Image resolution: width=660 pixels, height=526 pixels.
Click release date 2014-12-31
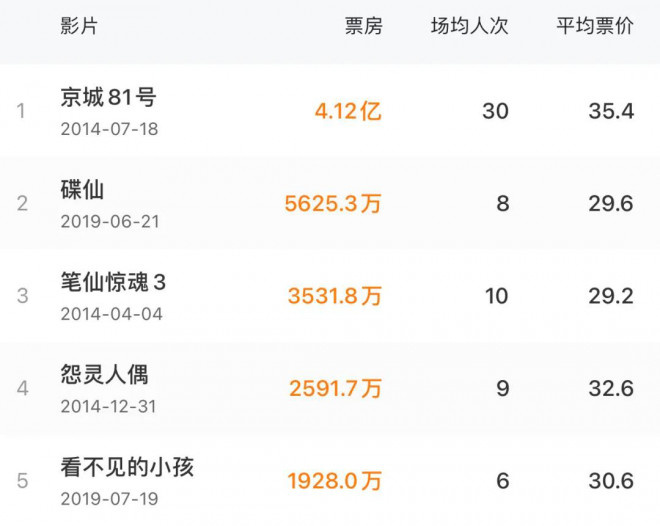tap(109, 407)
